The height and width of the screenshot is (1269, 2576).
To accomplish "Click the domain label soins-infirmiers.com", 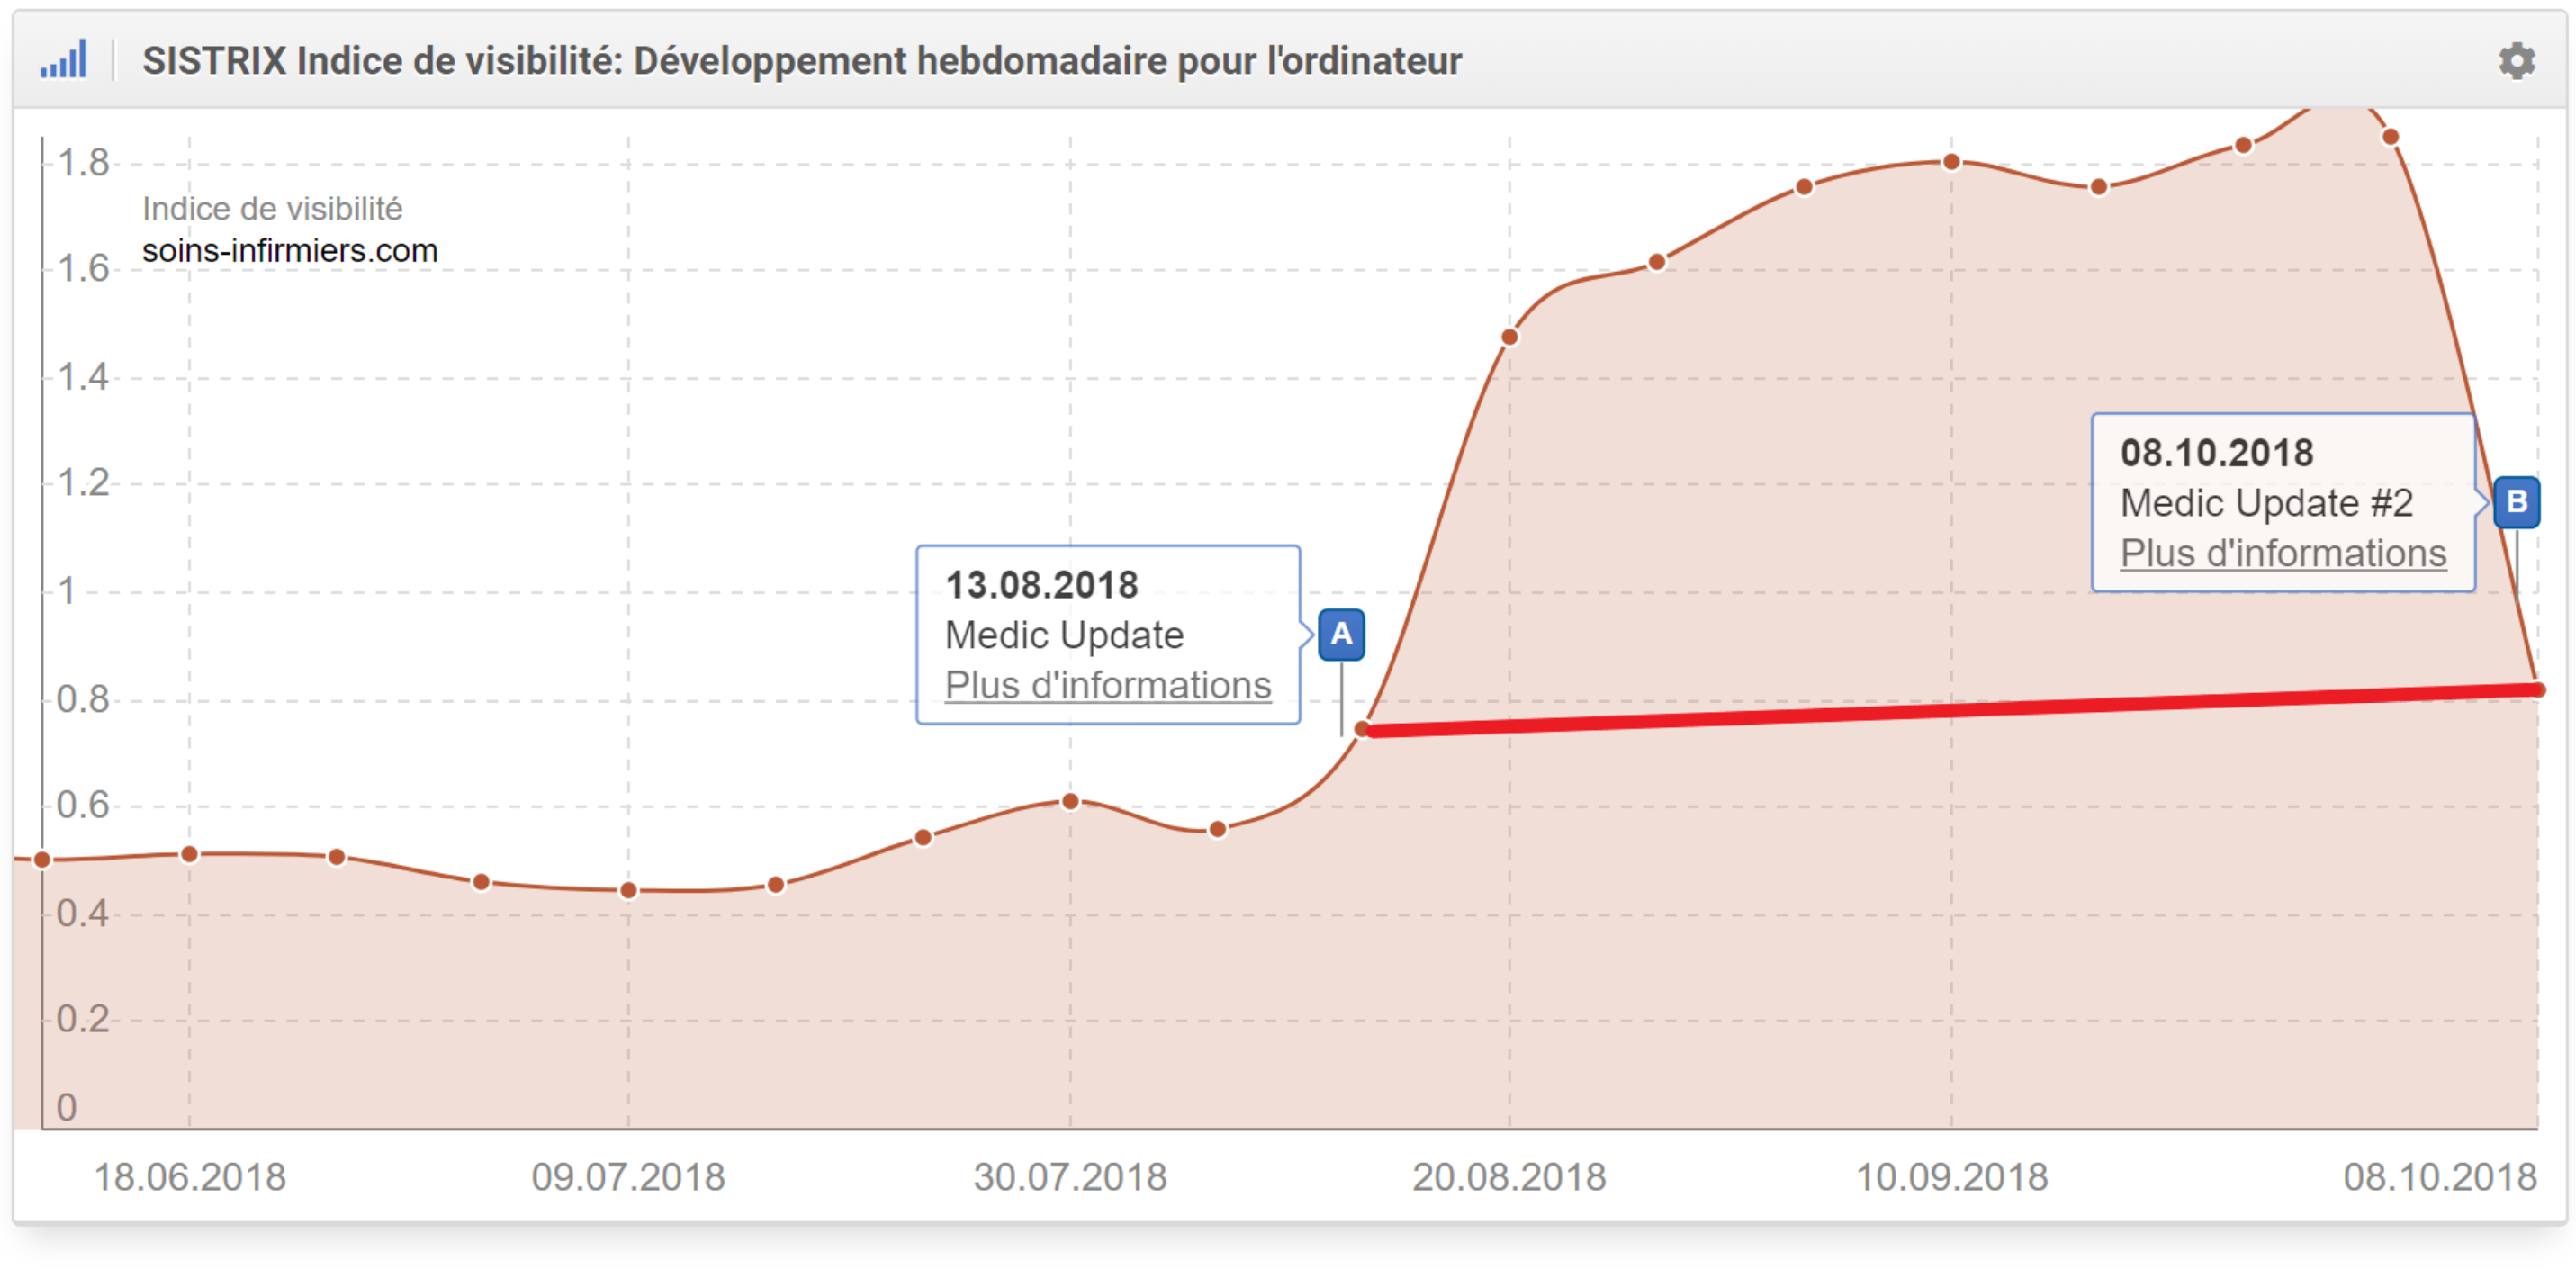I will tap(289, 250).
